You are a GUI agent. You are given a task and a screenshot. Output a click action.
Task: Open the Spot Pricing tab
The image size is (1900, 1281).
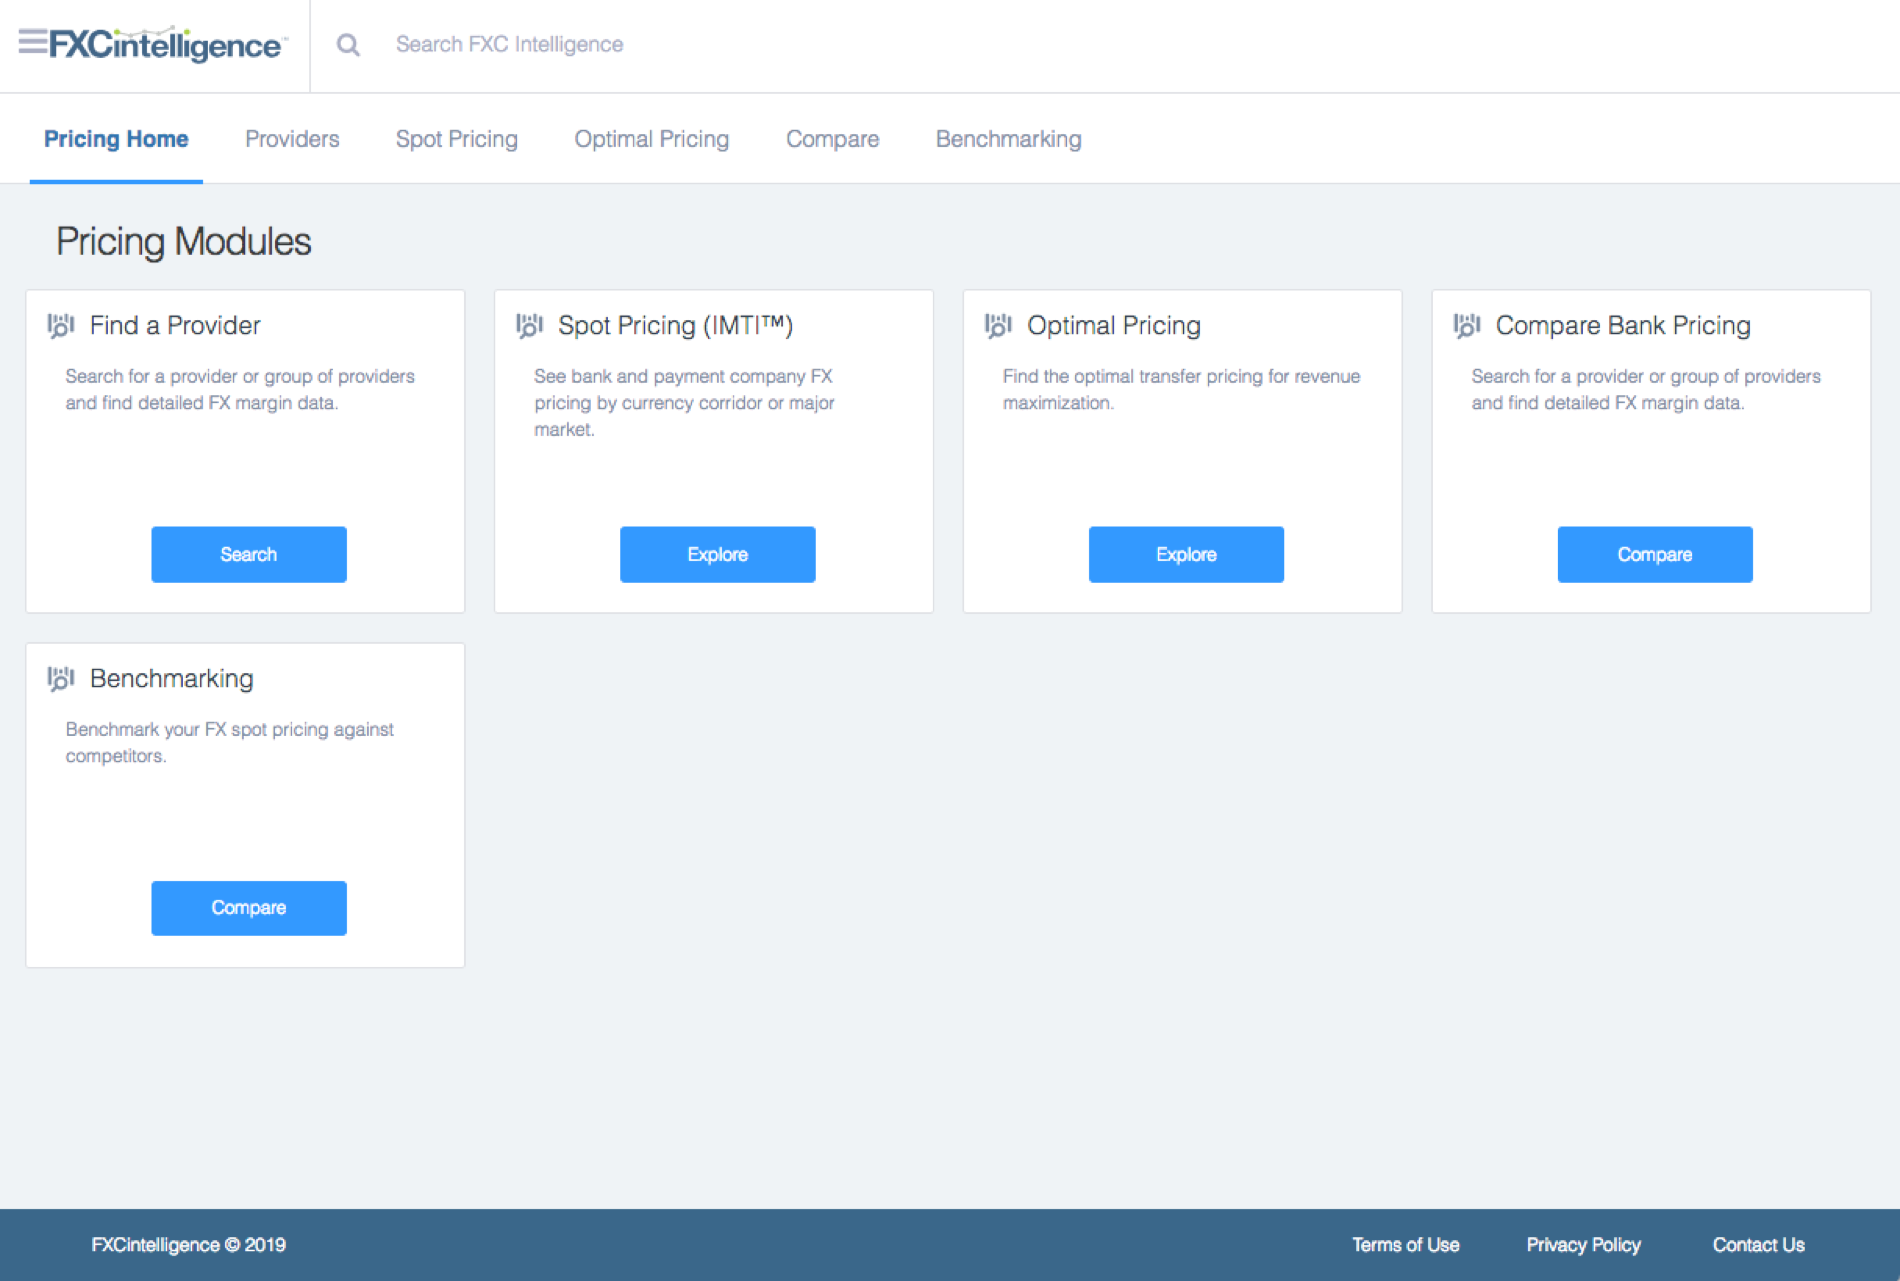tap(457, 139)
